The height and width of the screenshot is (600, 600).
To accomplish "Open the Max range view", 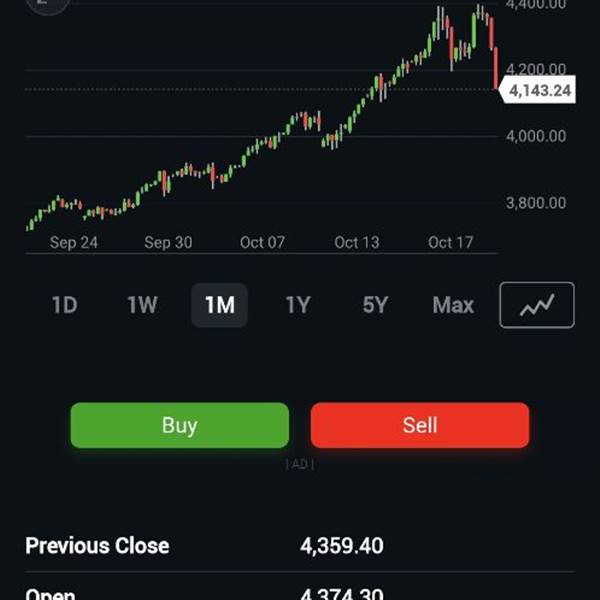I will (453, 305).
